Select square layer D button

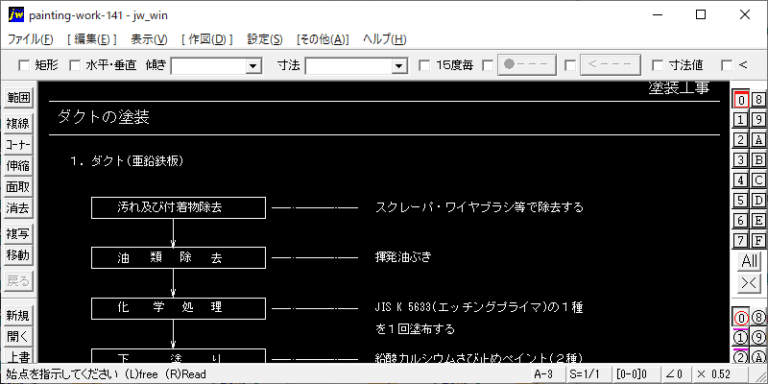(759, 200)
